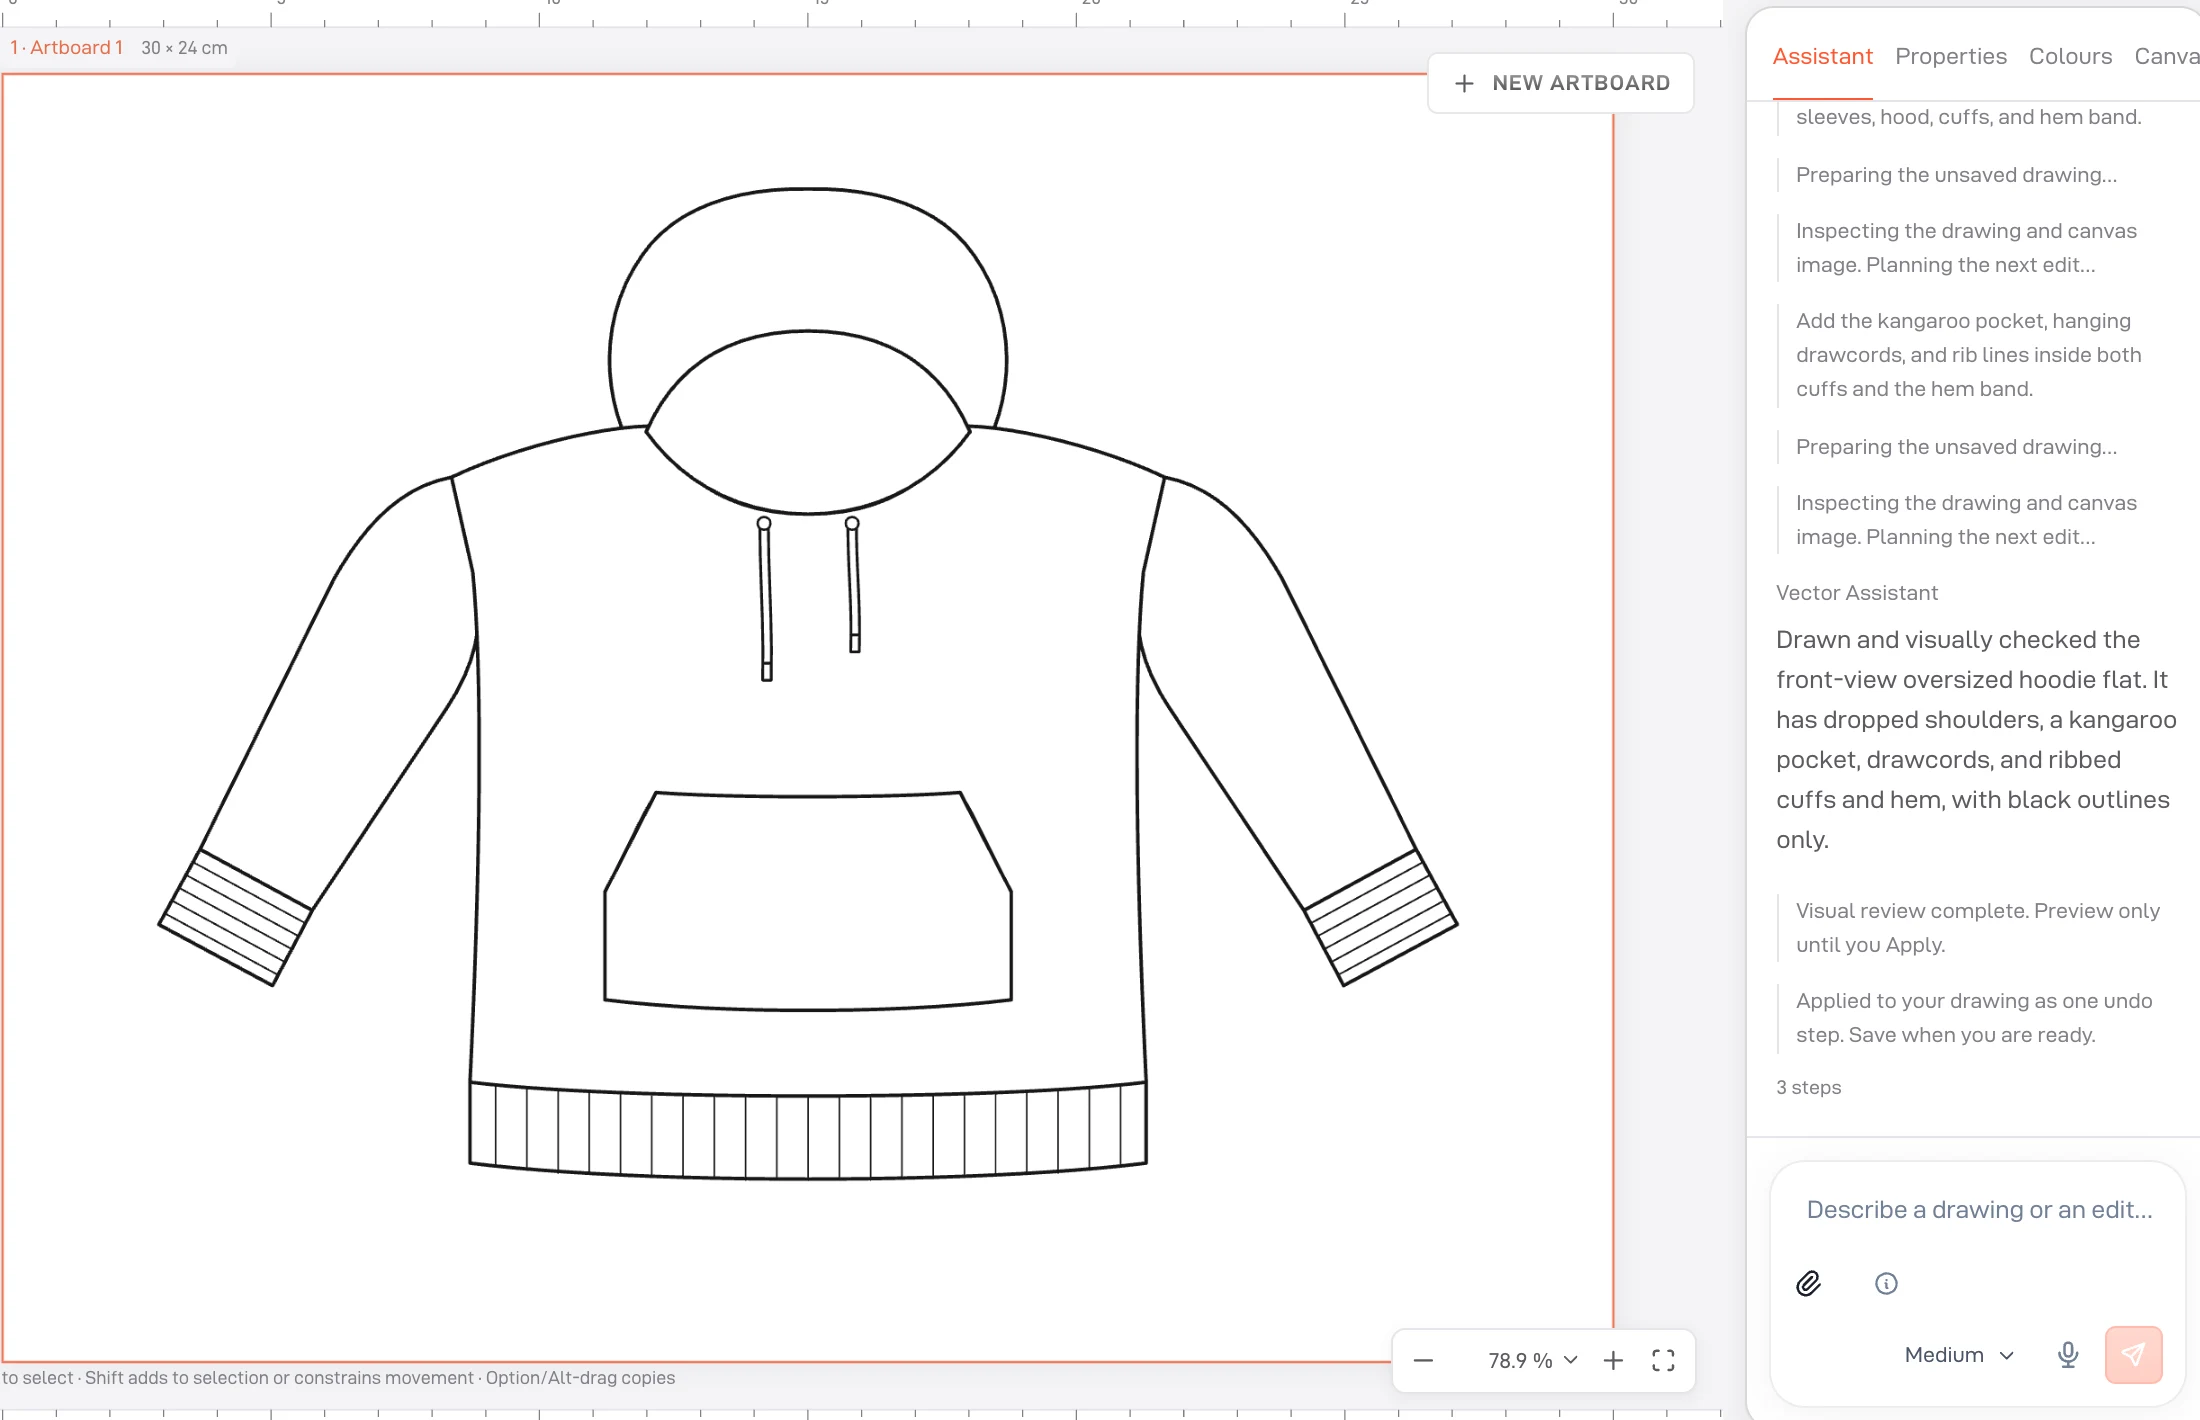Viewport: 2200px width, 1420px height.
Task: Open the Medium effort dropdown
Action: (1958, 1355)
